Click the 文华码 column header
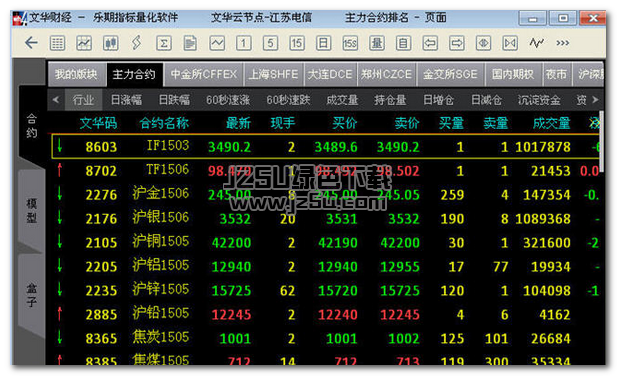Viewport: 617px width, 376px height. coord(98,123)
